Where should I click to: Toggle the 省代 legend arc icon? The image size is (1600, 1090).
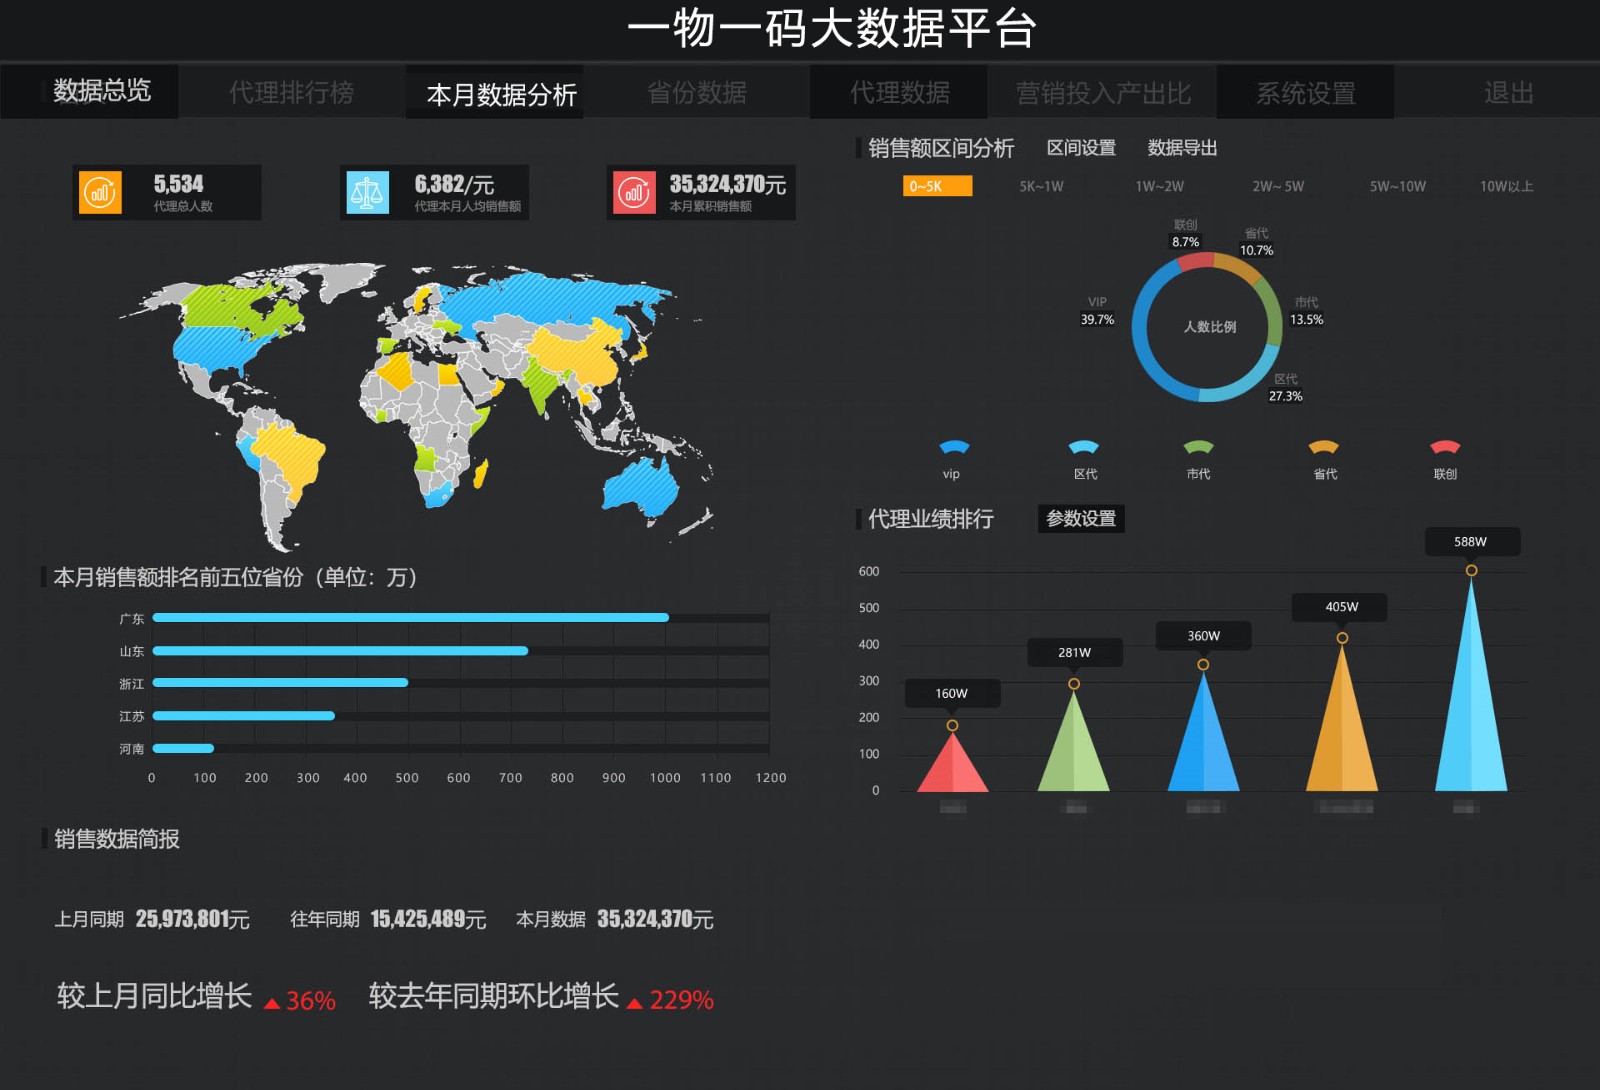pyautogui.click(x=1324, y=448)
